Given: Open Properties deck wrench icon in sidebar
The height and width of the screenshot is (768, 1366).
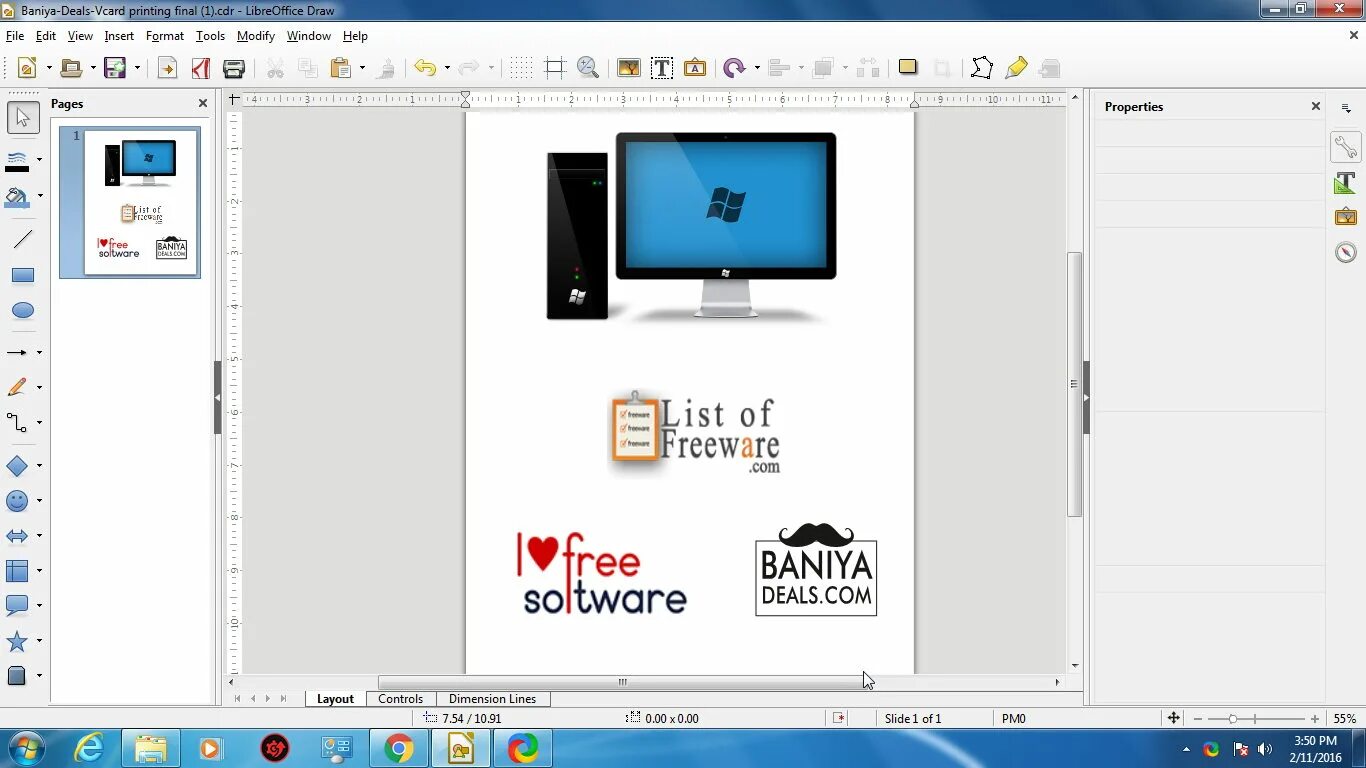Looking at the screenshot, I should (x=1346, y=147).
